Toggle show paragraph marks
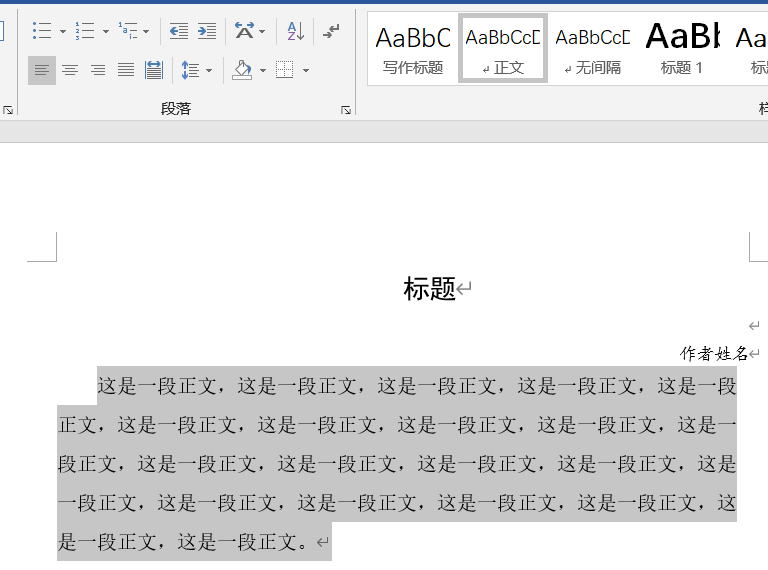768x570 pixels. tap(331, 31)
